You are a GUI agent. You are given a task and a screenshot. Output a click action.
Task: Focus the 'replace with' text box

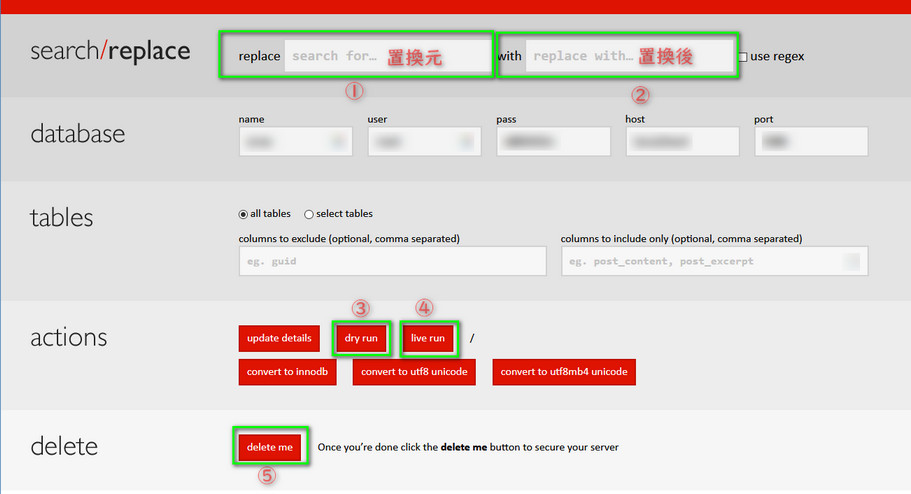pyautogui.click(x=630, y=56)
